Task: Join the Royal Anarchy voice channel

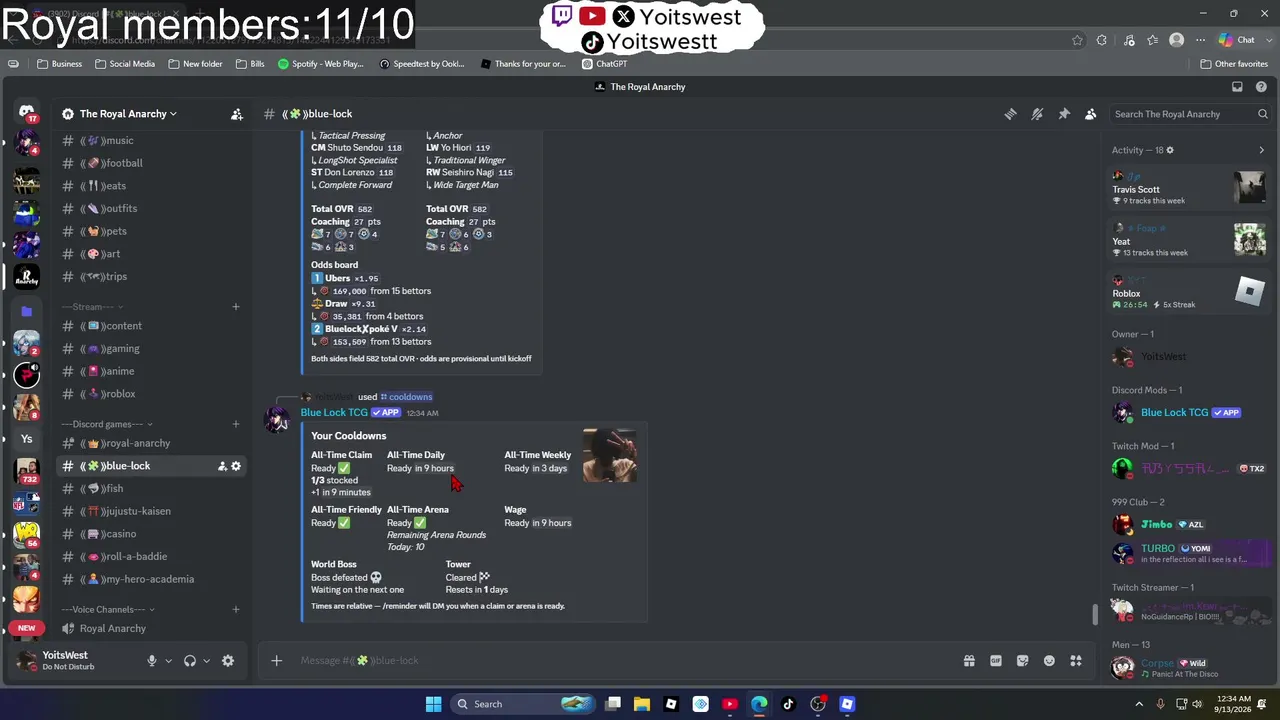Action: (x=150, y=628)
